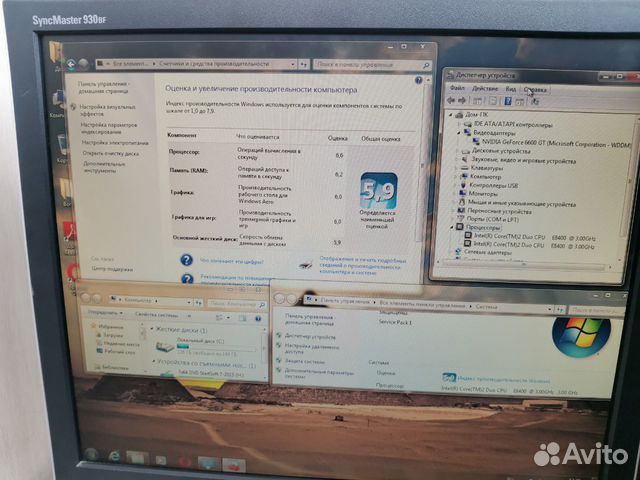Viewport: 640px width, 480px height.
Task: Open Панель управления - домашняя страница link
Action: pyautogui.click(x=103, y=87)
